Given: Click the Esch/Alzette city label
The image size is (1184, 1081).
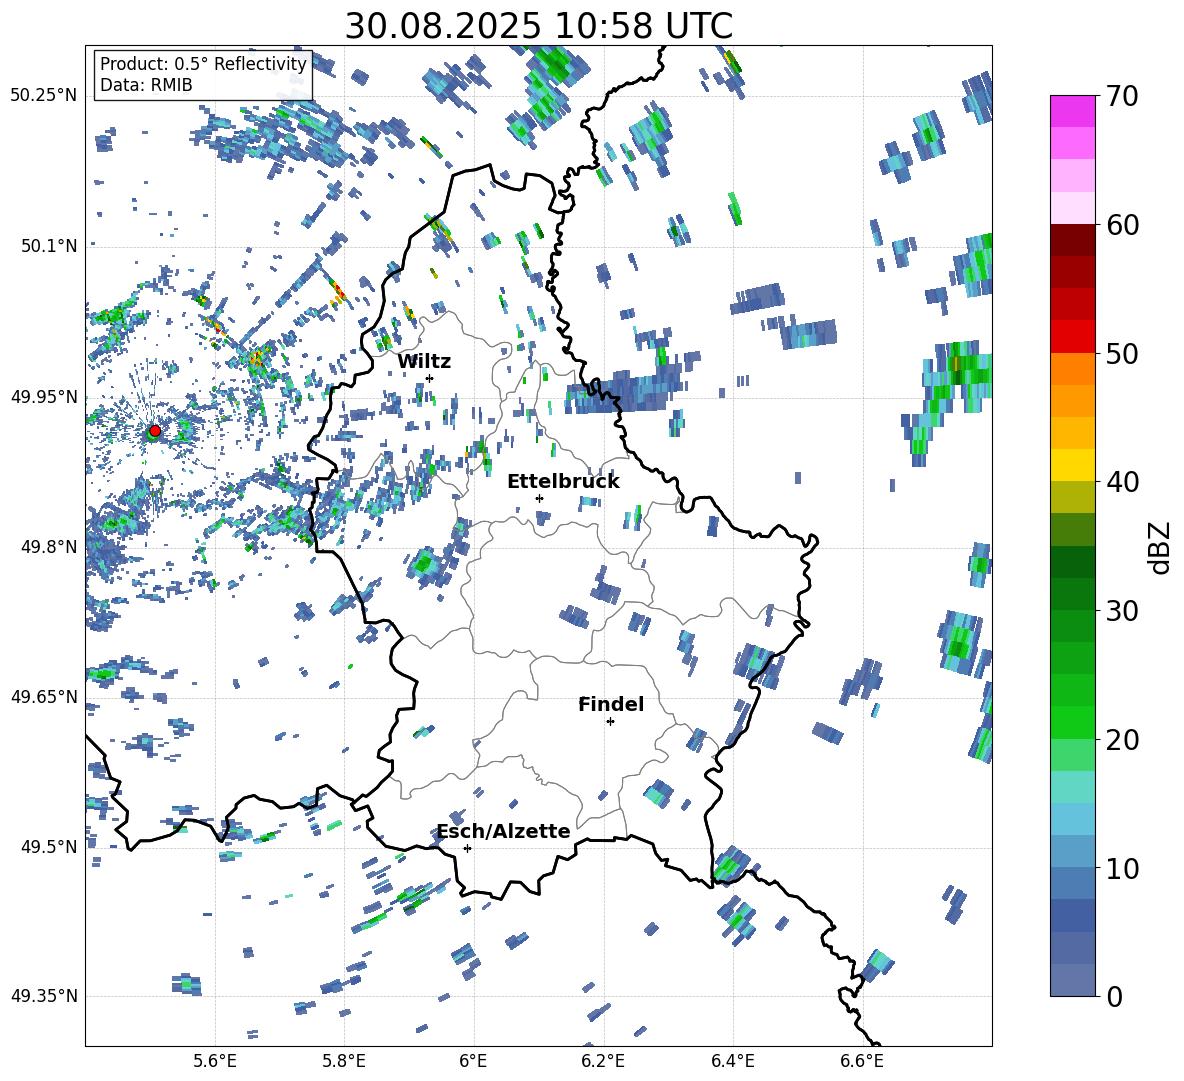Looking at the screenshot, I should pos(504,831).
